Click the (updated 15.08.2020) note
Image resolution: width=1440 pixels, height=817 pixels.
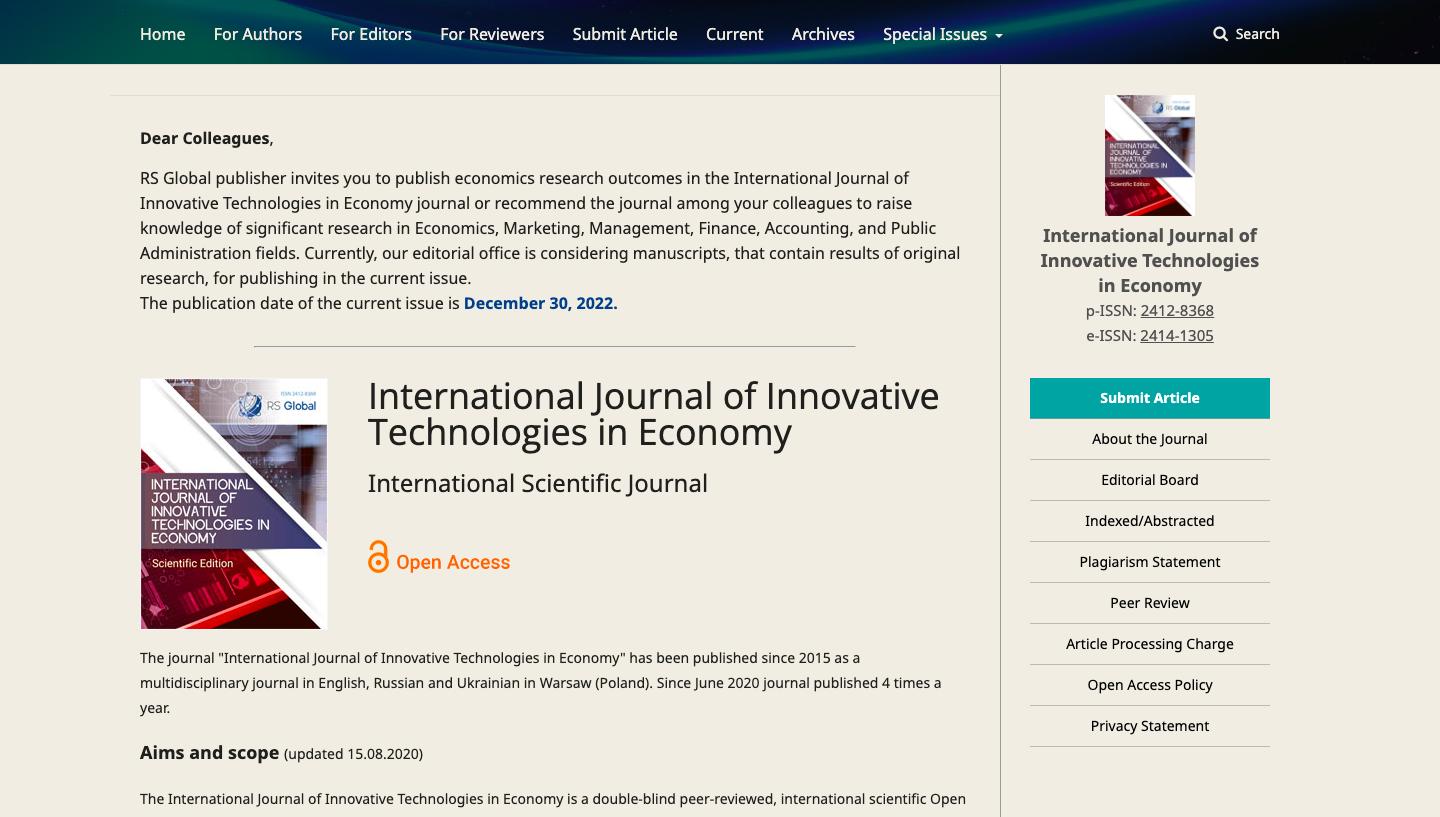tap(353, 754)
